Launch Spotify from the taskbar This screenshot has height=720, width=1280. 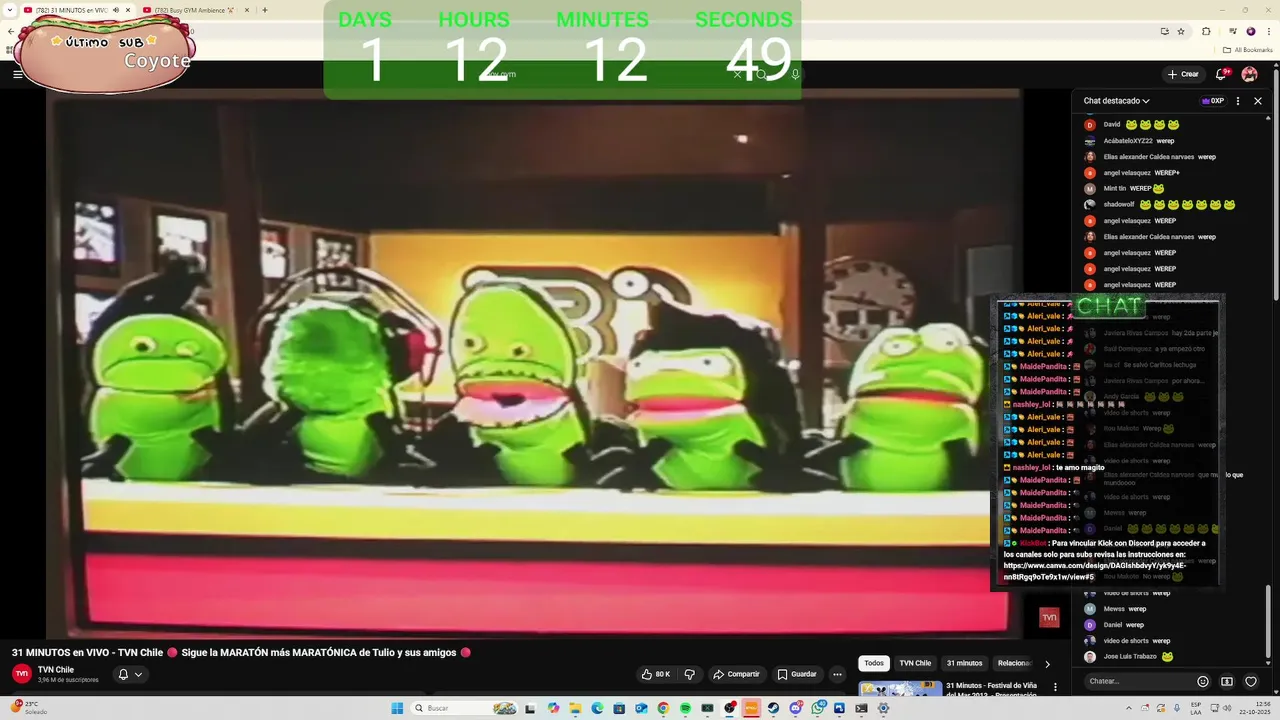pos(685,708)
